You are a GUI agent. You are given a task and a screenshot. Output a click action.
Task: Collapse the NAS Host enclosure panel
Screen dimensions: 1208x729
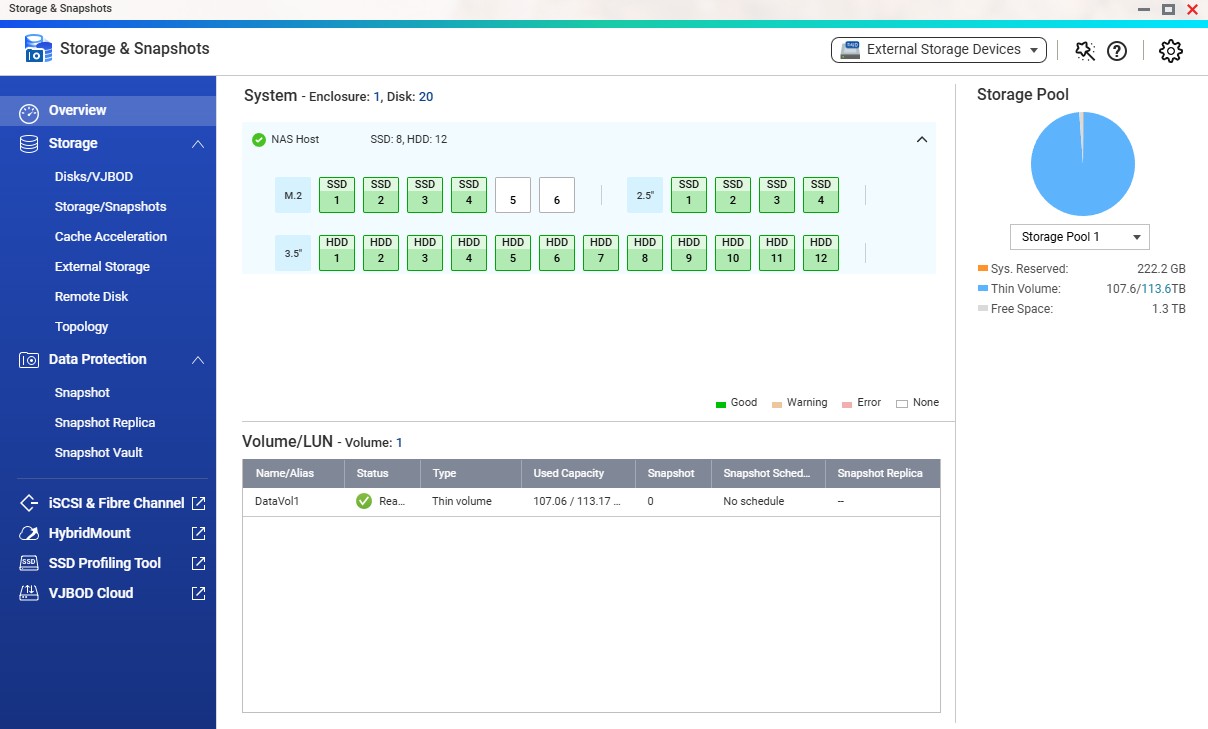(x=922, y=140)
